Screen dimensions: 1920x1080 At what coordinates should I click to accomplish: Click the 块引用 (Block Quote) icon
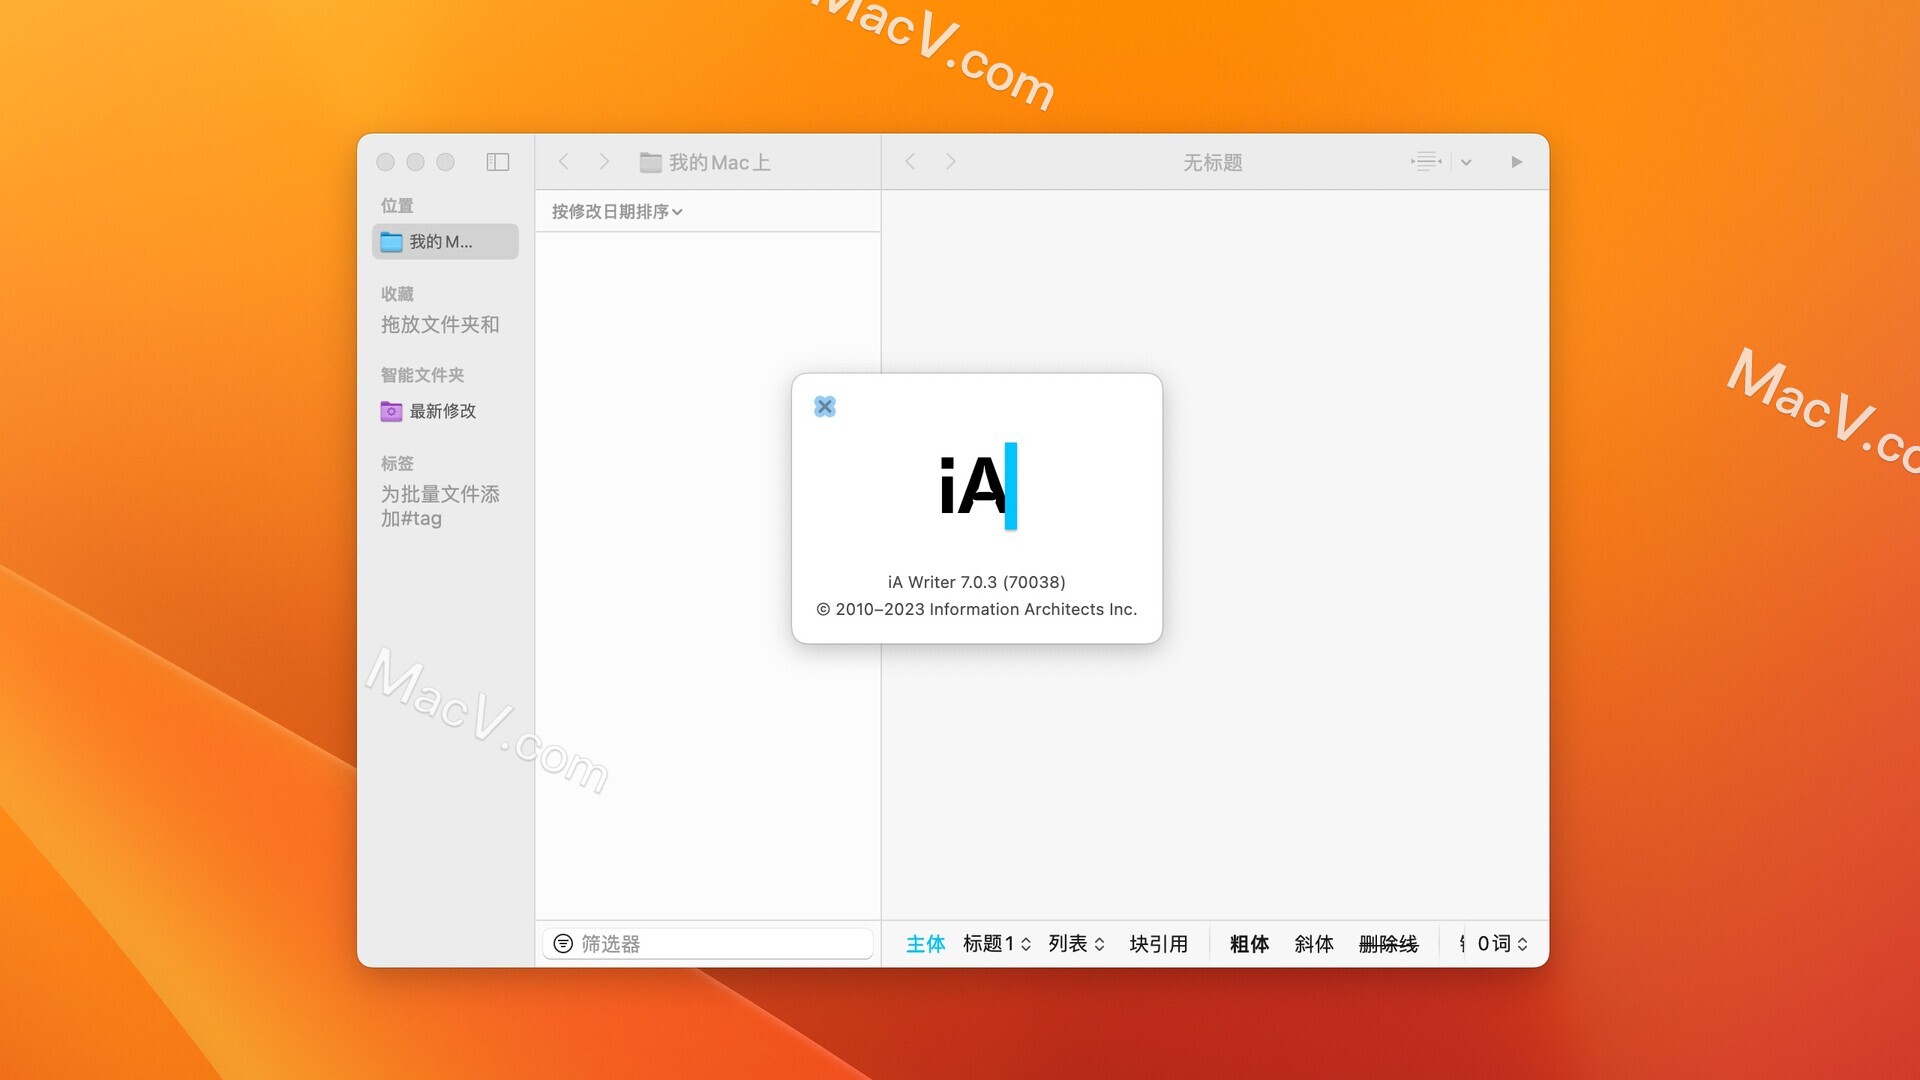(1156, 942)
